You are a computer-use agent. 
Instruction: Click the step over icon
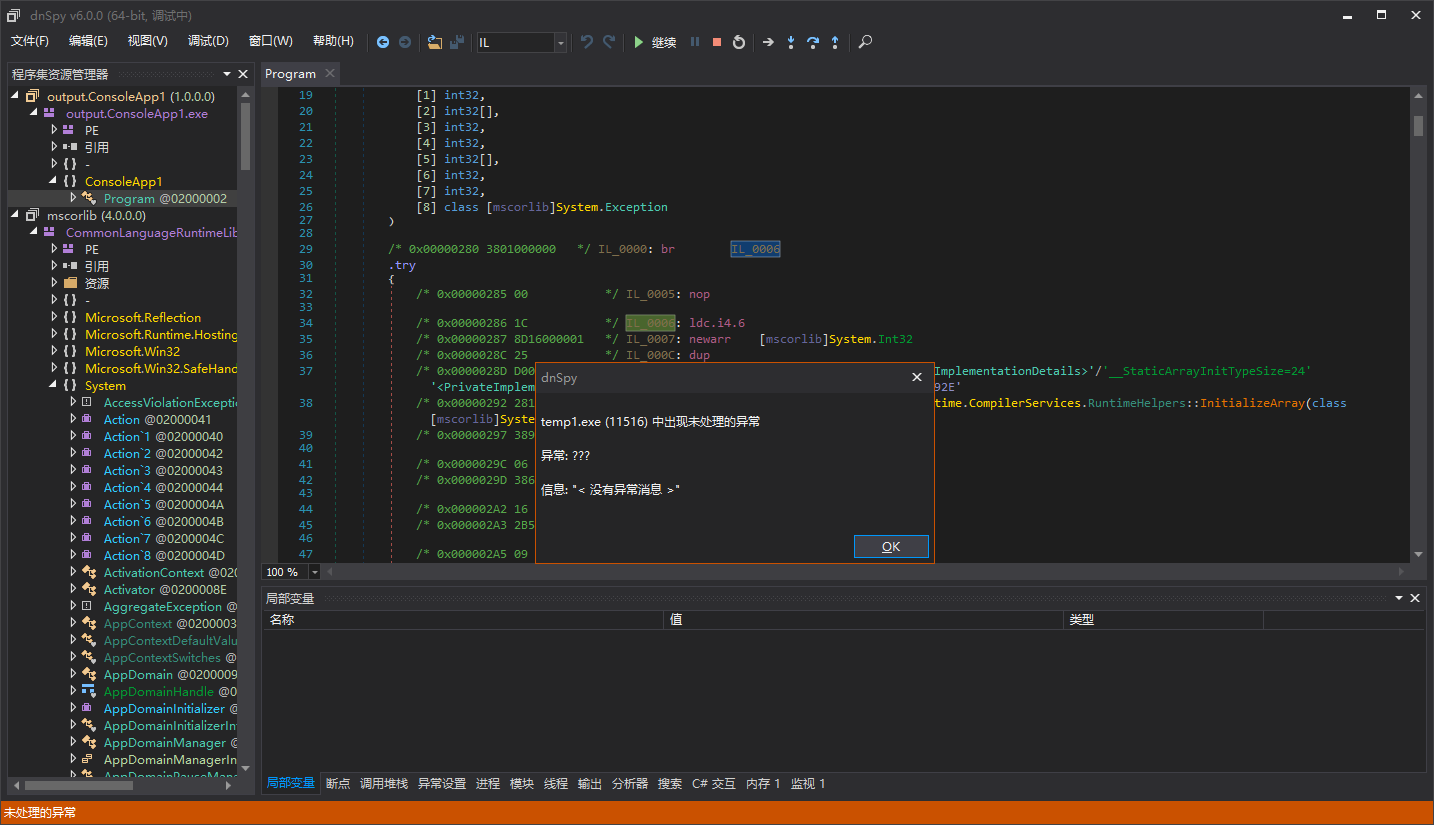(813, 42)
